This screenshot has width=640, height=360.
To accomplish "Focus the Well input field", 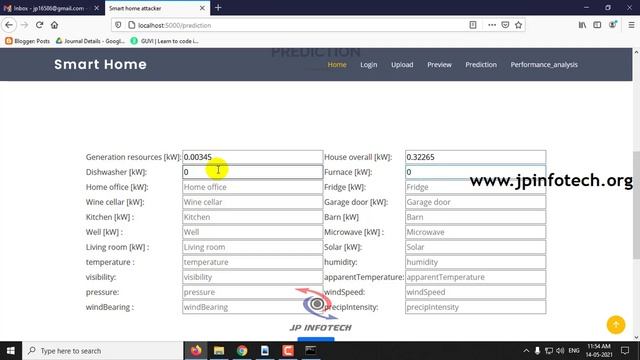I will coord(252,232).
